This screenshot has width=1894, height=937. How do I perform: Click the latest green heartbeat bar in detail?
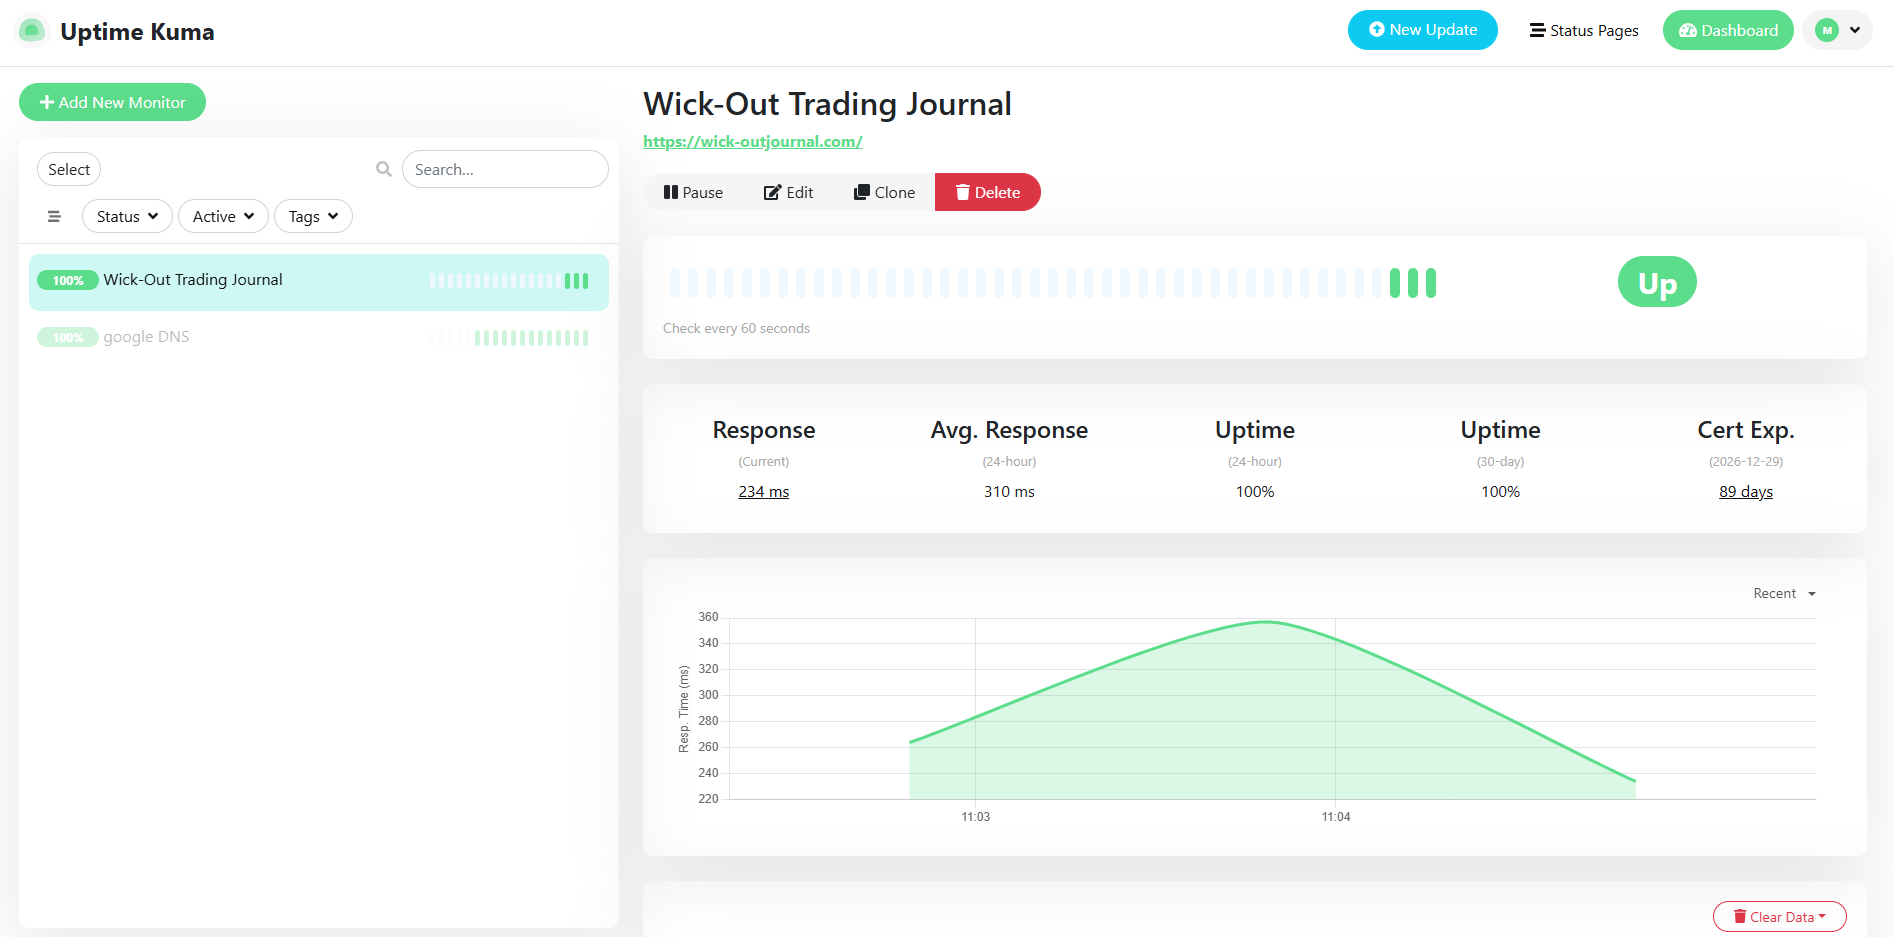coord(1431,283)
